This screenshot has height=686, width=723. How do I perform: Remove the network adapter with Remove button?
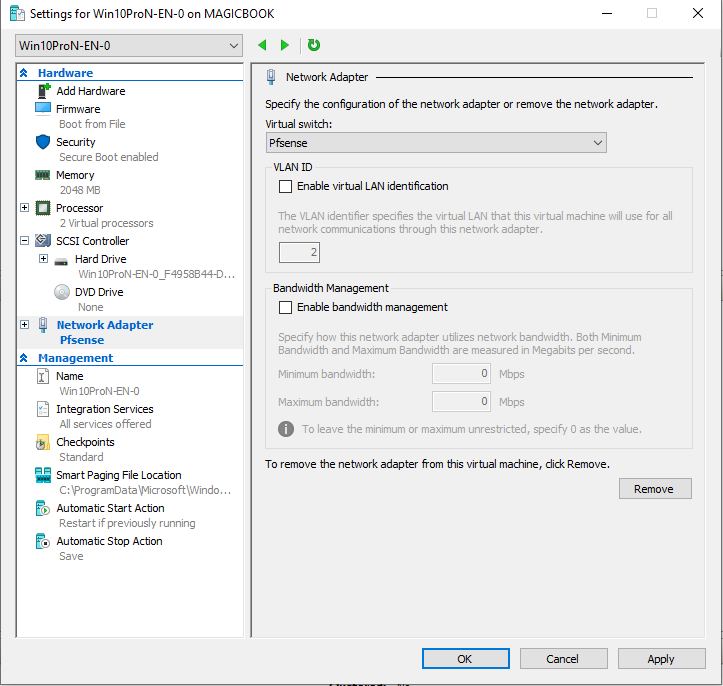[x=655, y=489]
